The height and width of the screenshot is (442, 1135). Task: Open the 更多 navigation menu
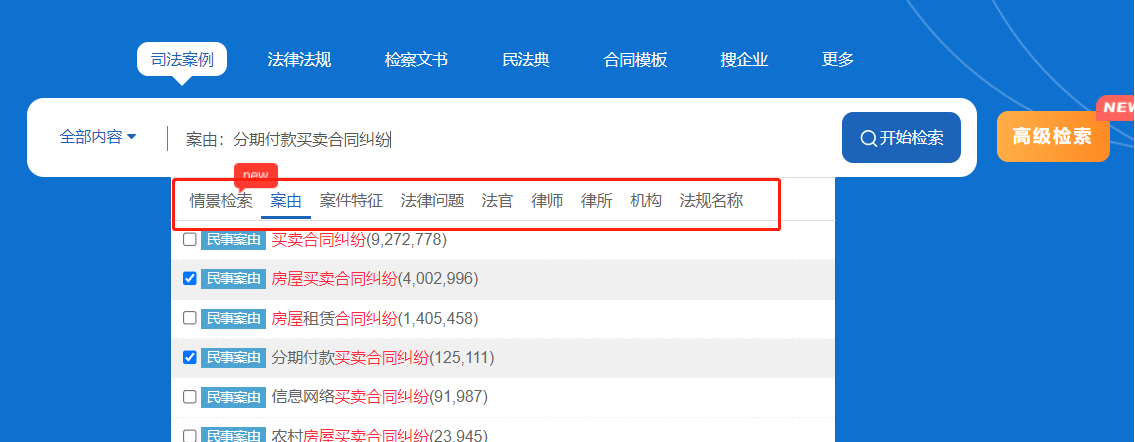(x=838, y=60)
